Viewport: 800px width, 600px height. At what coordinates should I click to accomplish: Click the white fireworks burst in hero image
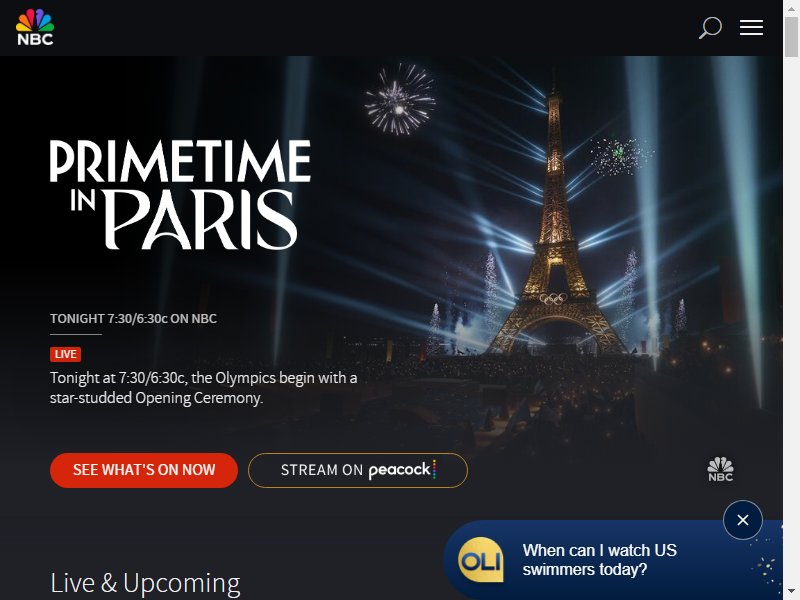pyautogui.click(x=400, y=99)
